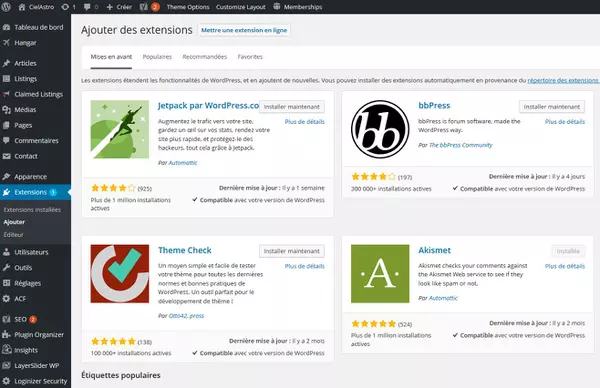Open the Akismet plugin logo image
Viewport: 600px width, 388px height.
coord(380,274)
